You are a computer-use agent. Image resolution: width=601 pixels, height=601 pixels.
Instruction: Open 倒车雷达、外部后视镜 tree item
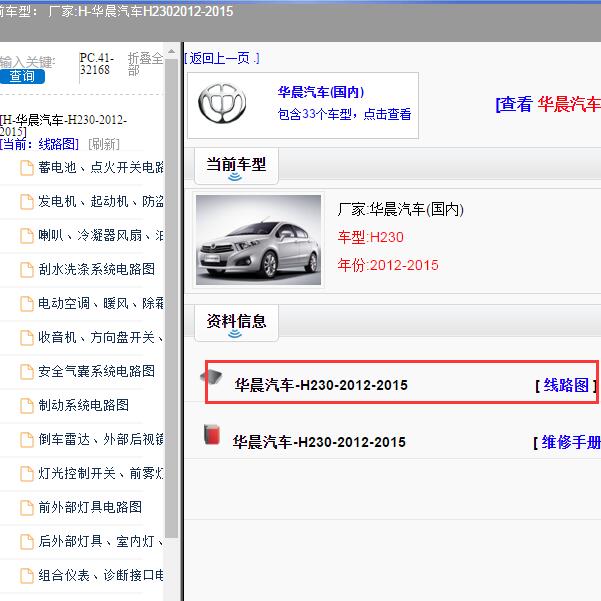101,439
